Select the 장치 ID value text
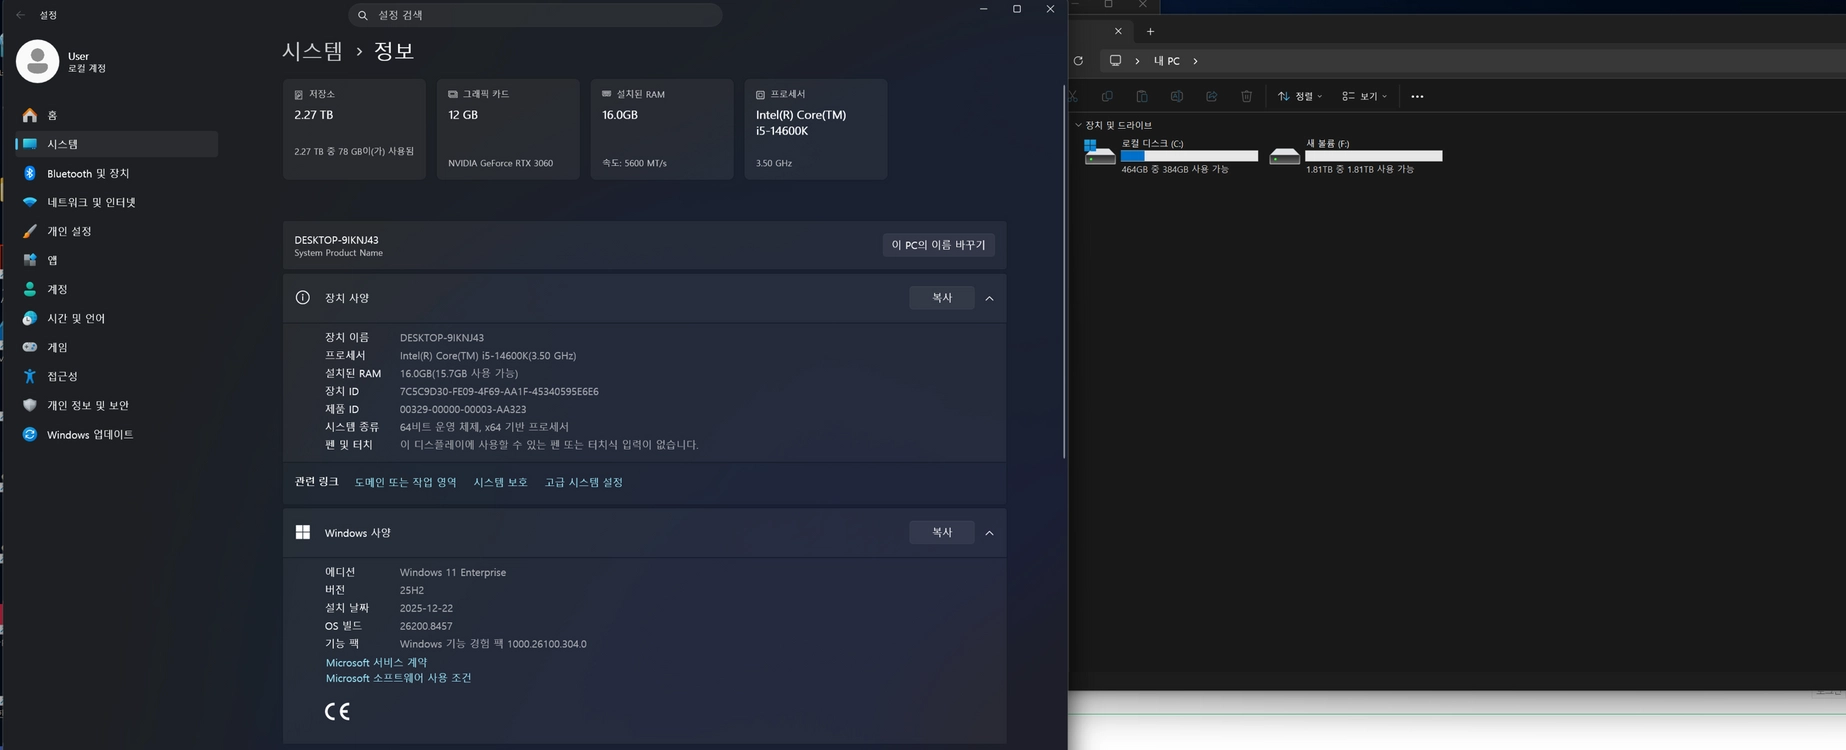Viewport: 1846px width, 750px height. tap(499, 391)
